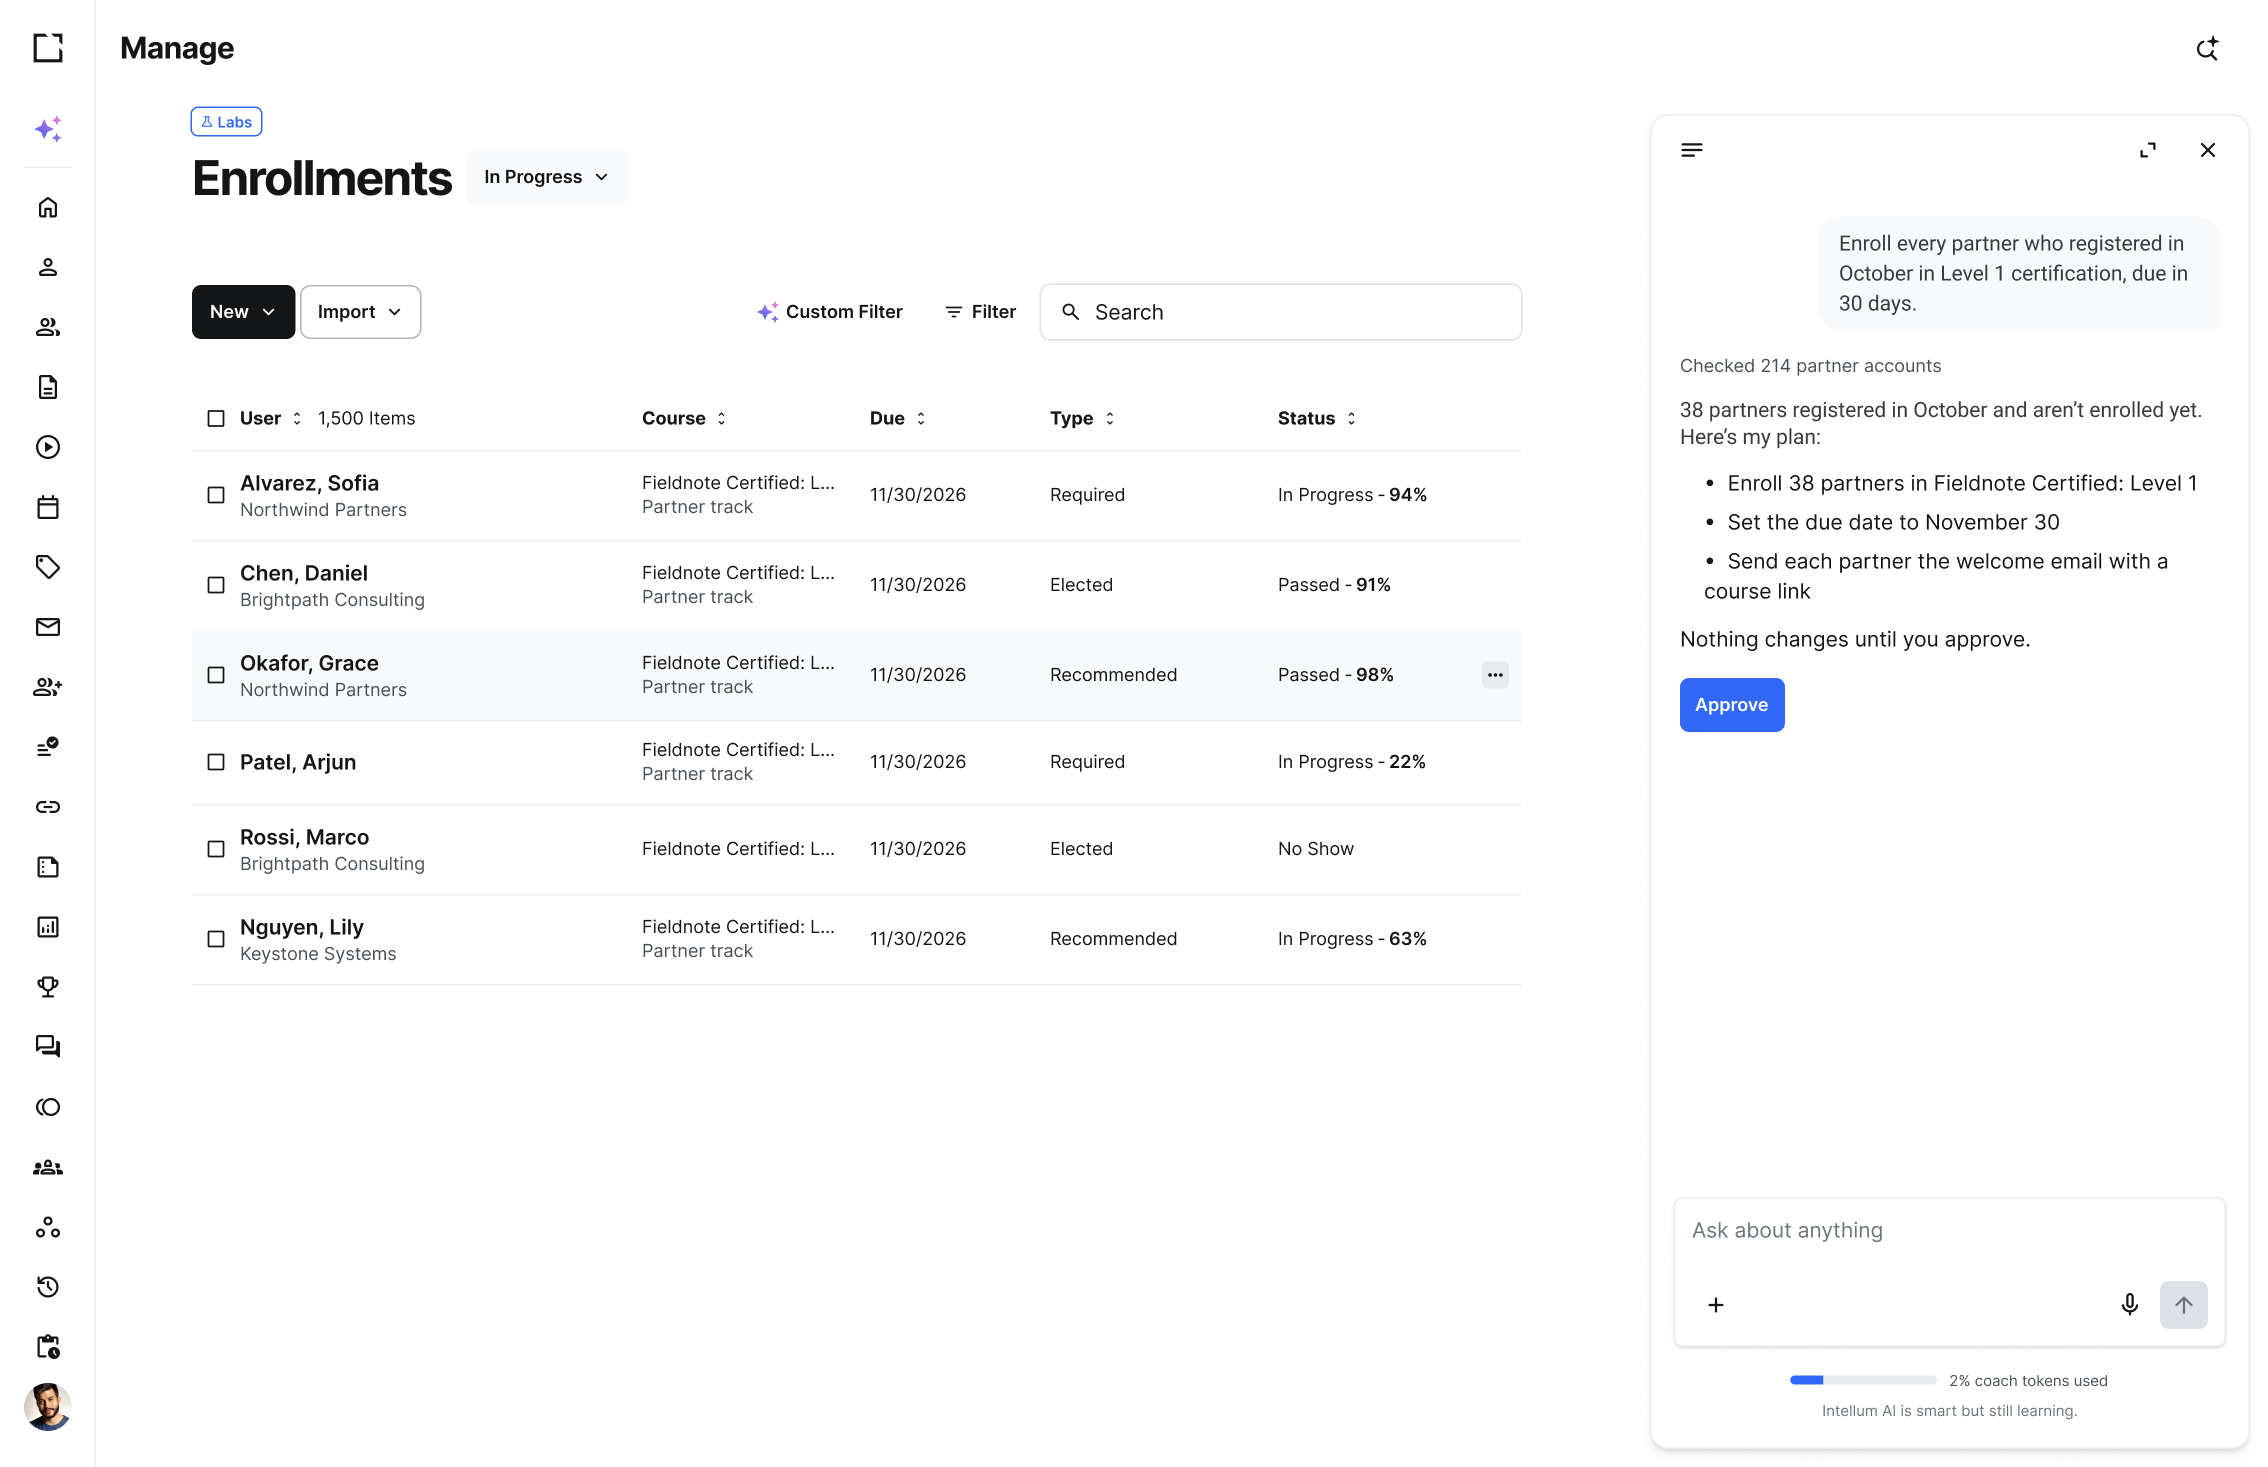Check the Alvarez, Sofia row checkbox

click(x=216, y=495)
